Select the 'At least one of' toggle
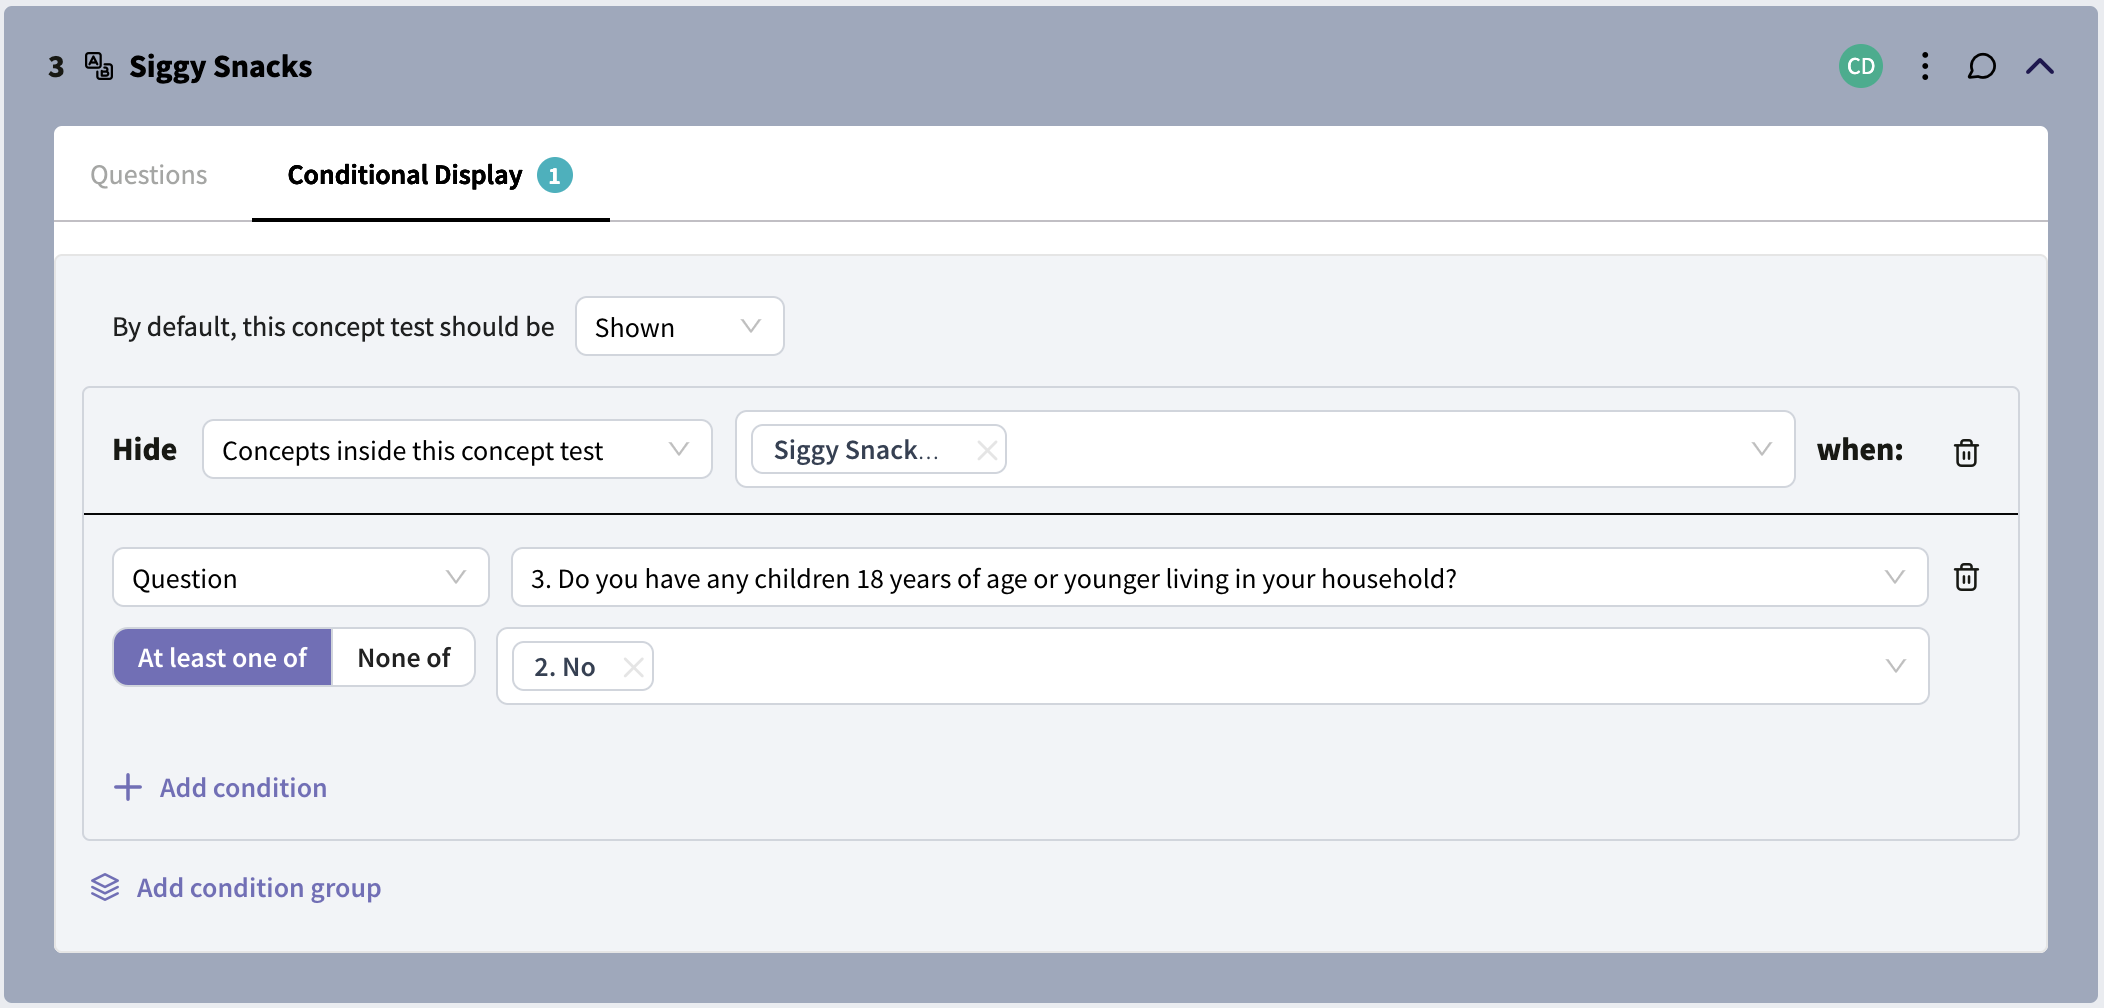Screen dimensions: 2104x1008 (222, 657)
